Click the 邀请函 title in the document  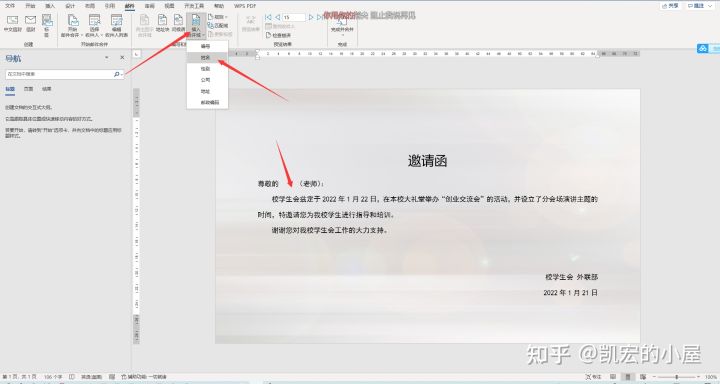pyautogui.click(x=428, y=161)
